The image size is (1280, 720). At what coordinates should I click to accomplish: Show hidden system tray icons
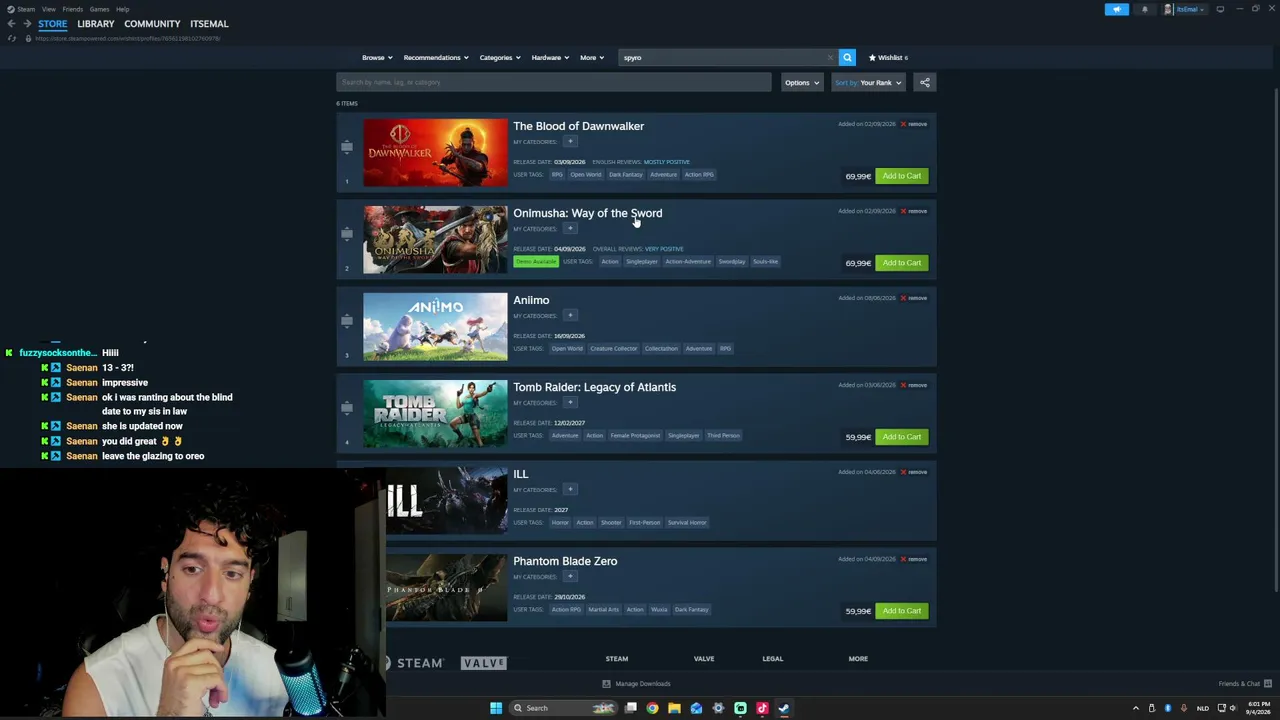1135,708
